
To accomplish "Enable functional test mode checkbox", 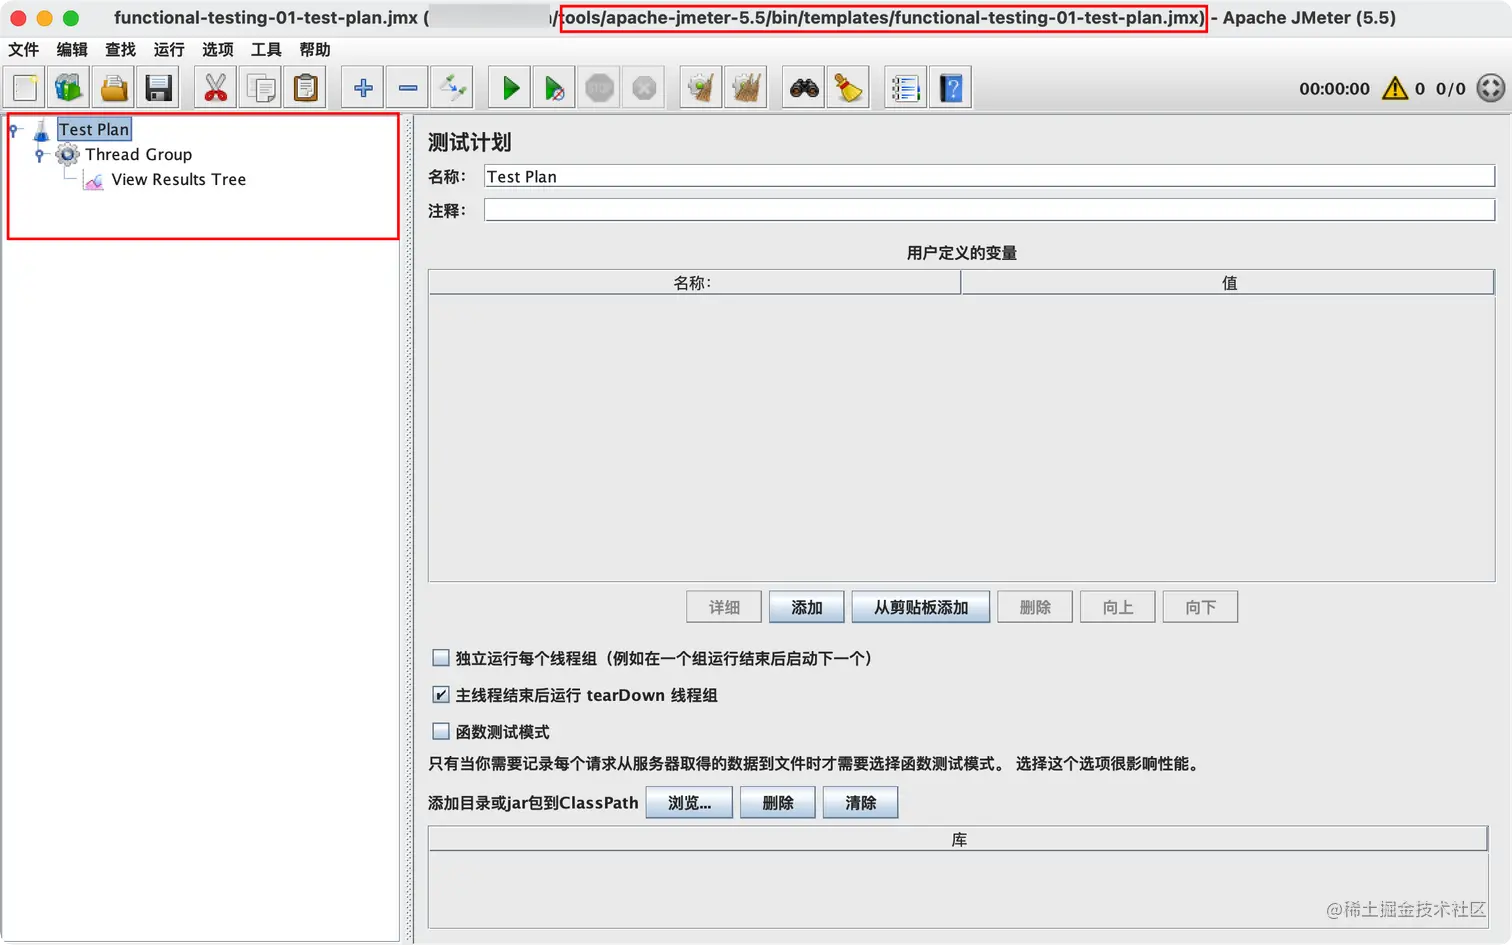I will pyautogui.click(x=440, y=731).
